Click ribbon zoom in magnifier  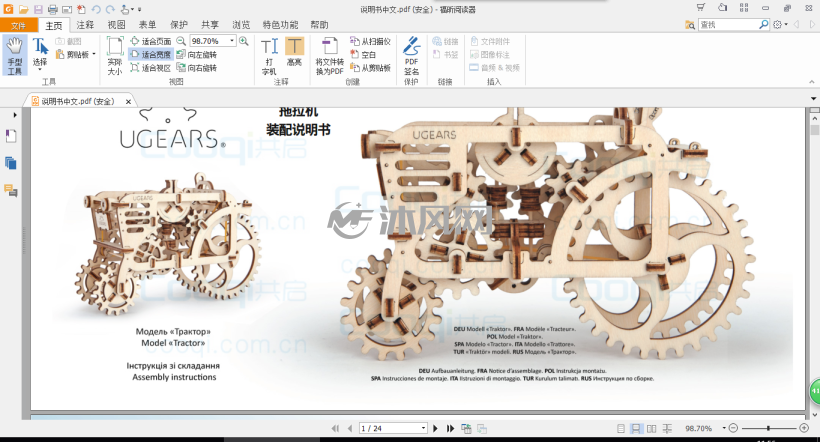(244, 41)
